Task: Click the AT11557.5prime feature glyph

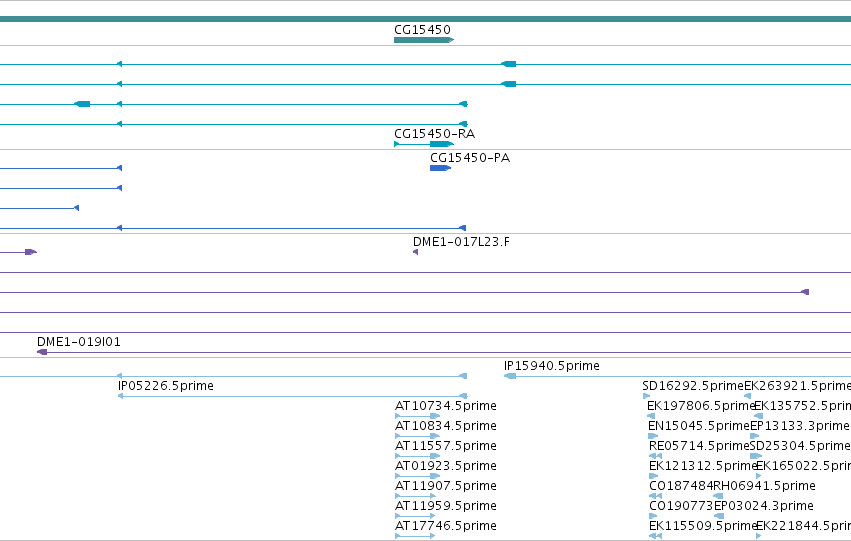Action: 417,456
